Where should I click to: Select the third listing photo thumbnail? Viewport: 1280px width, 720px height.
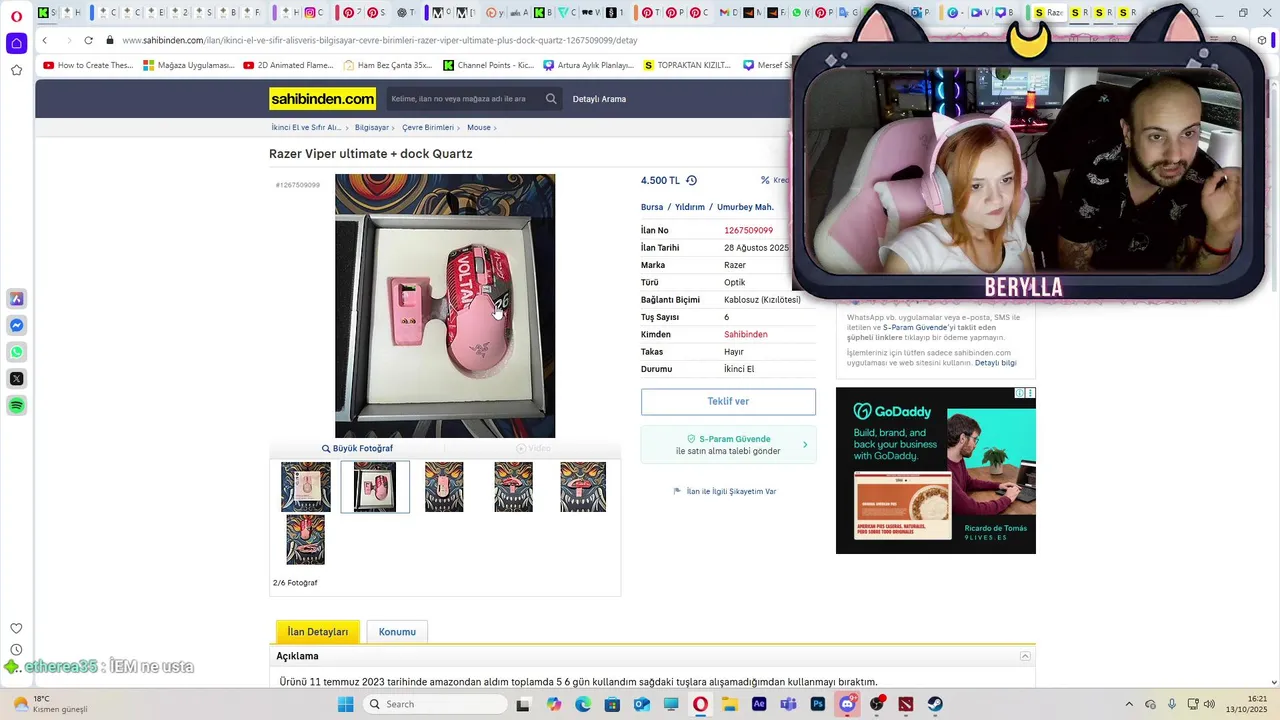(x=444, y=487)
